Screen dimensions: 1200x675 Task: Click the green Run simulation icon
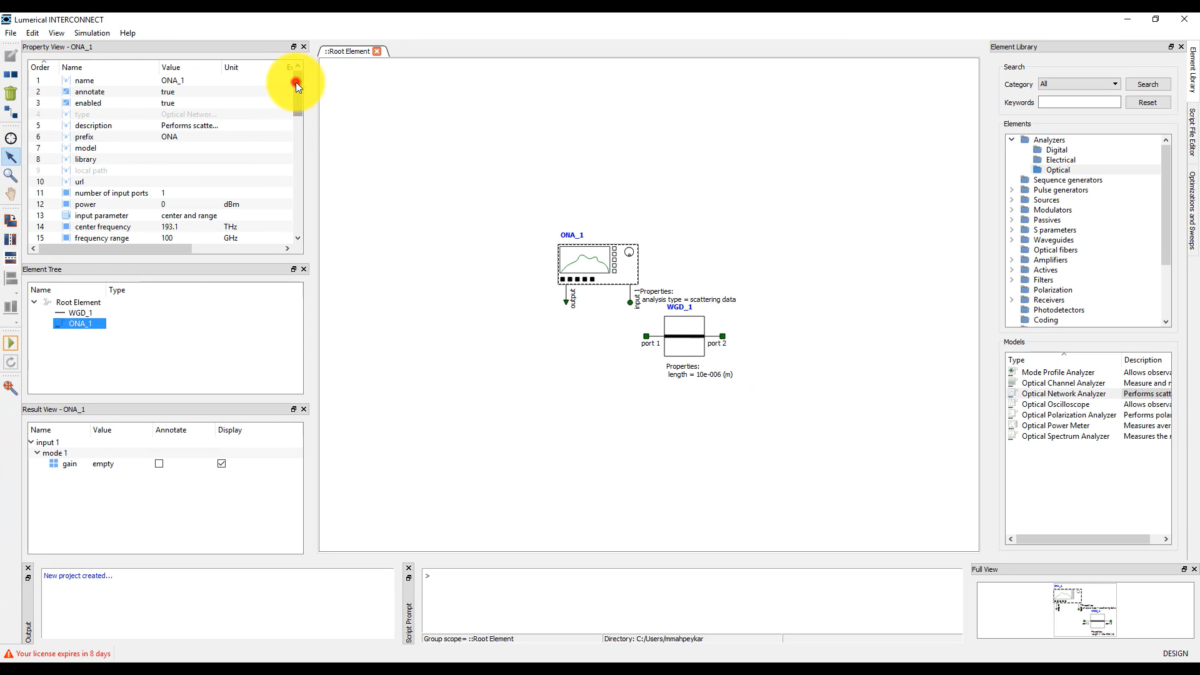coord(11,343)
